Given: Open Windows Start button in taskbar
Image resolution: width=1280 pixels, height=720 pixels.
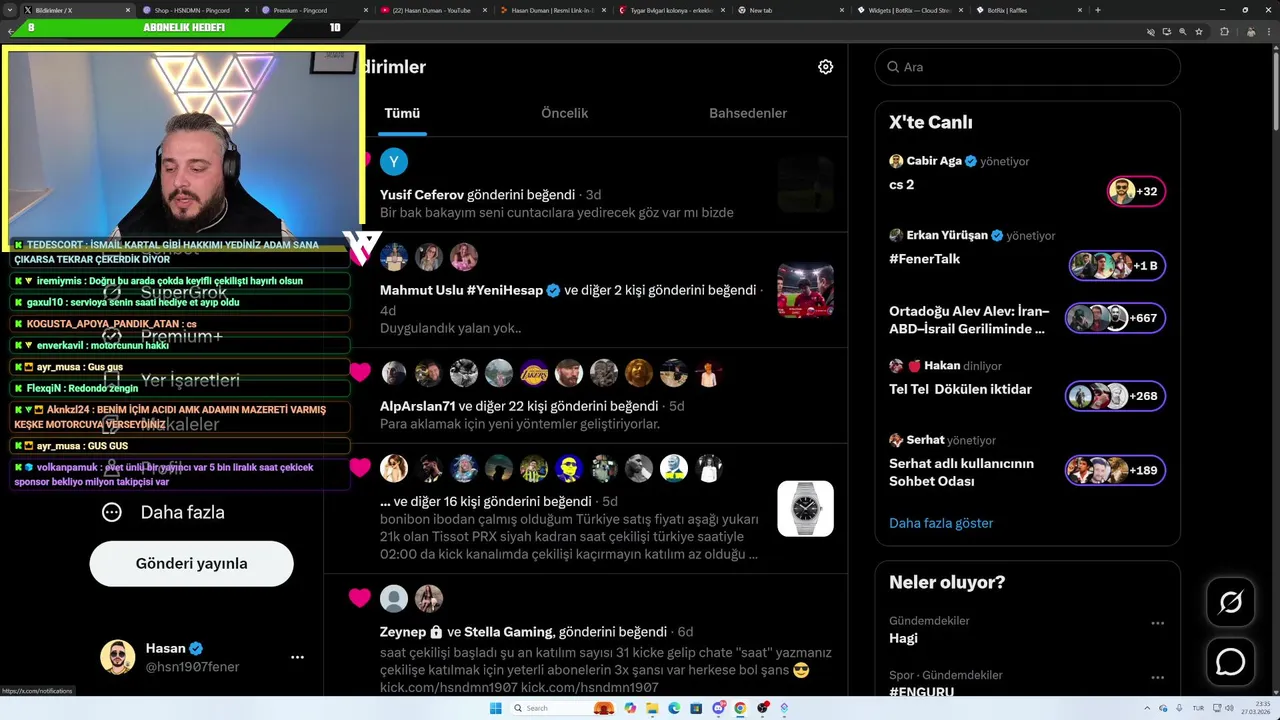Looking at the screenshot, I should point(495,708).
